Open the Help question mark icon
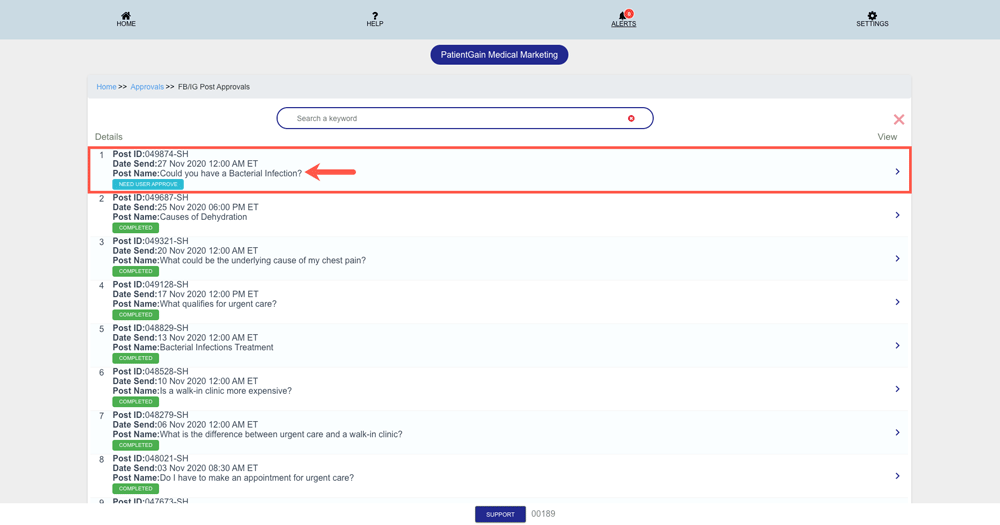1000x525 pixels. pyautogui.click(x=374, y=15)
